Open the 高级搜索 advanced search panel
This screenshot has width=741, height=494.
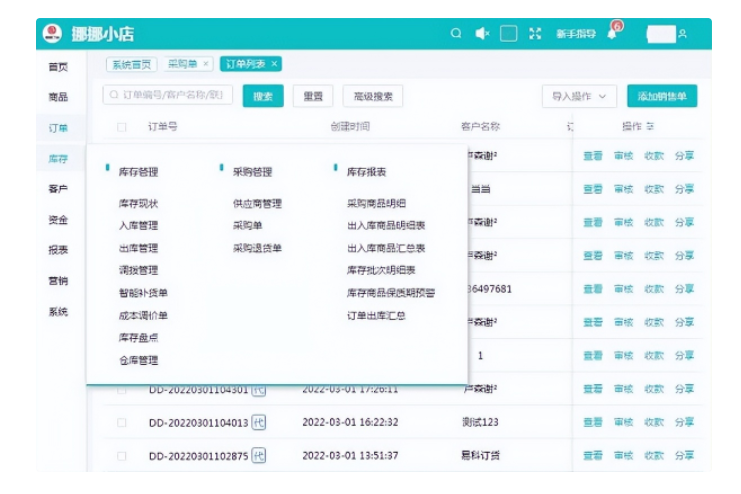(x=373, y=97)
